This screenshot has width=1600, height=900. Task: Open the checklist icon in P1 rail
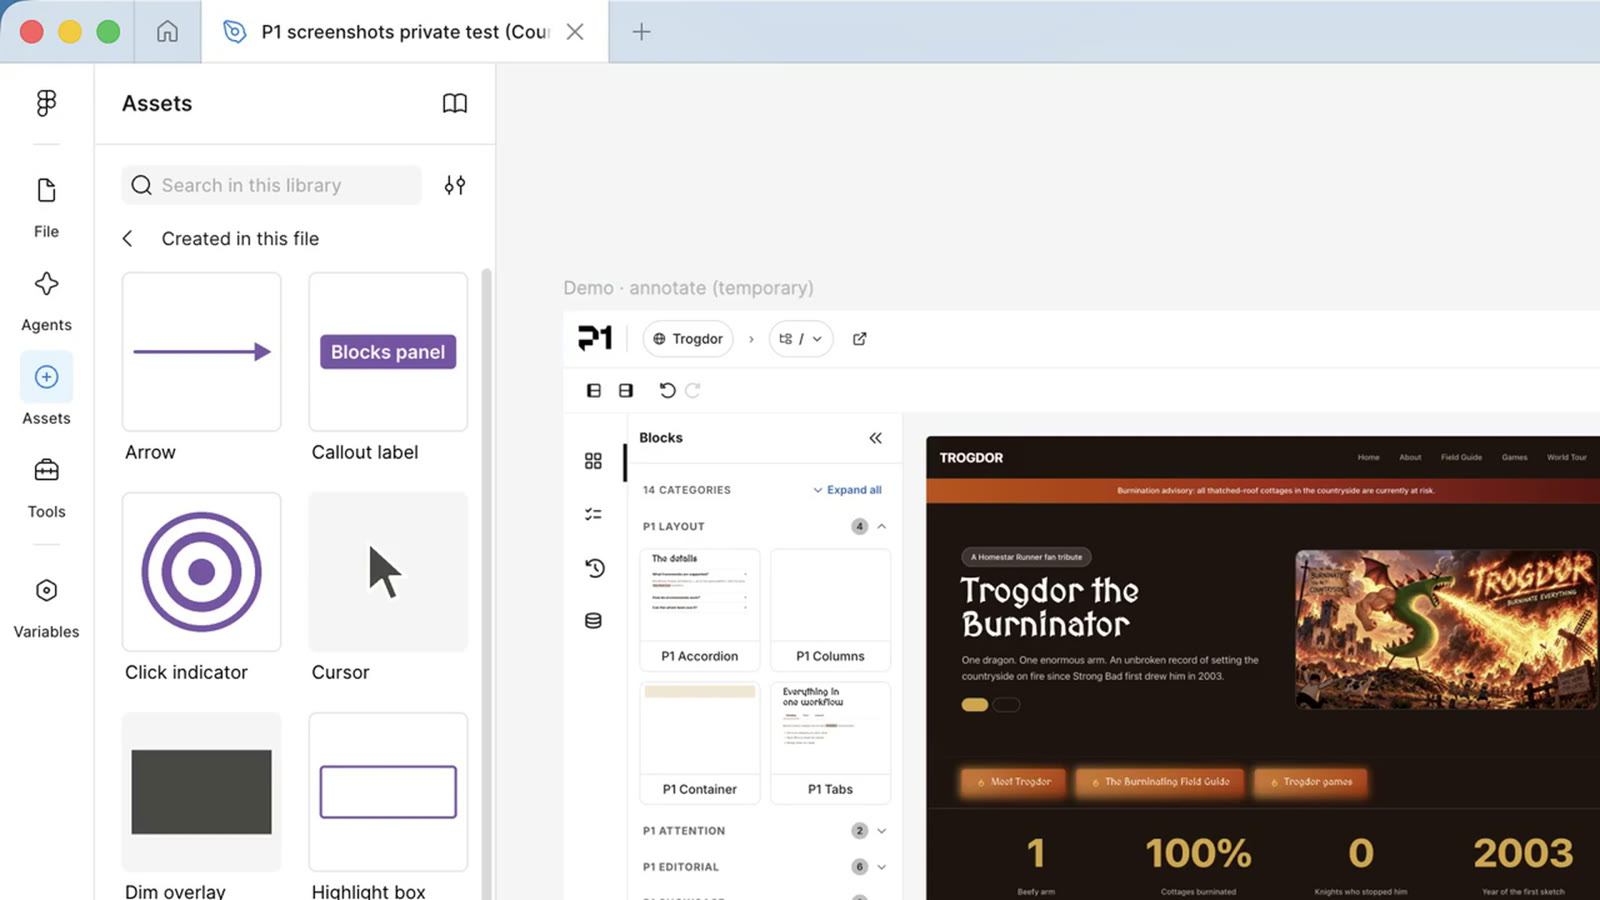click(593, 514)
